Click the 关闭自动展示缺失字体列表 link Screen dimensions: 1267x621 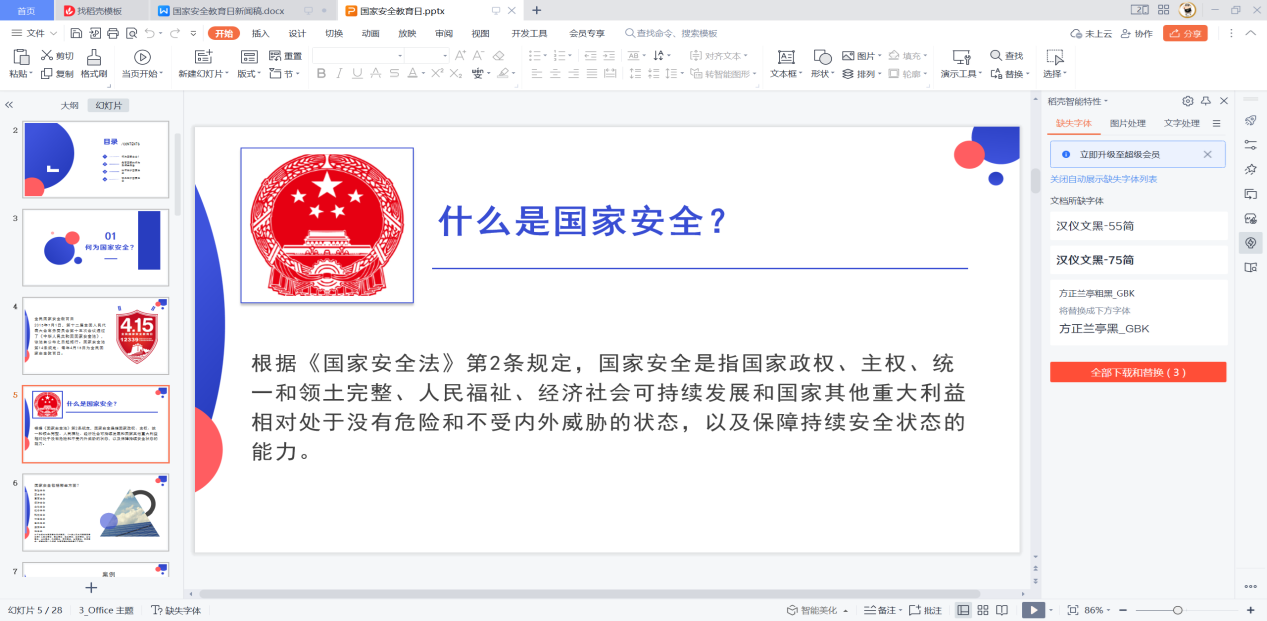tap(1103, 179)
